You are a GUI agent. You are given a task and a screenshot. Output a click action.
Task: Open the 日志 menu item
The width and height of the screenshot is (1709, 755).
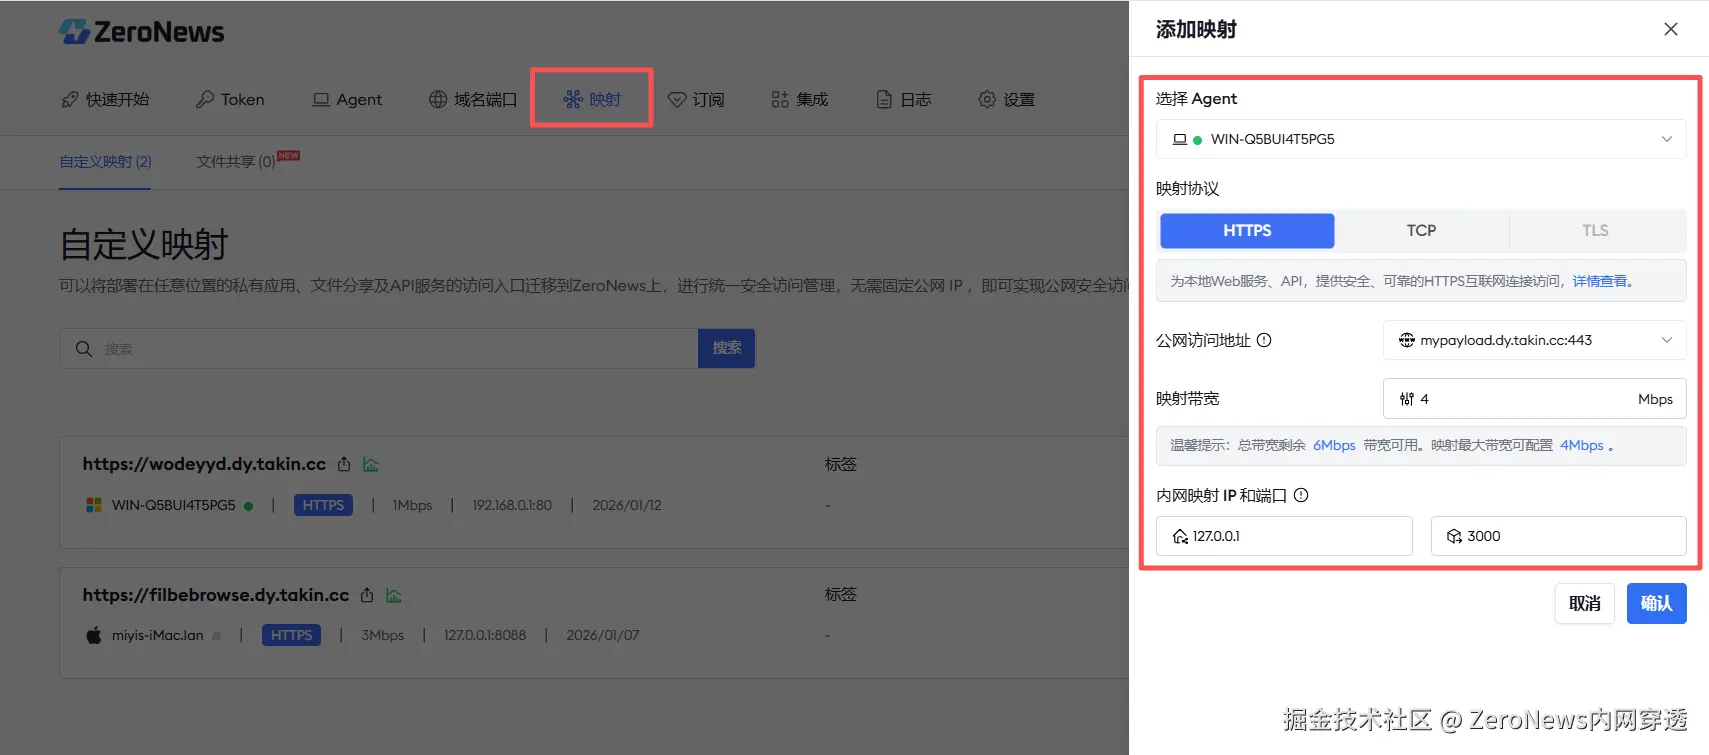pyautogui.click(x=904, y=99)
